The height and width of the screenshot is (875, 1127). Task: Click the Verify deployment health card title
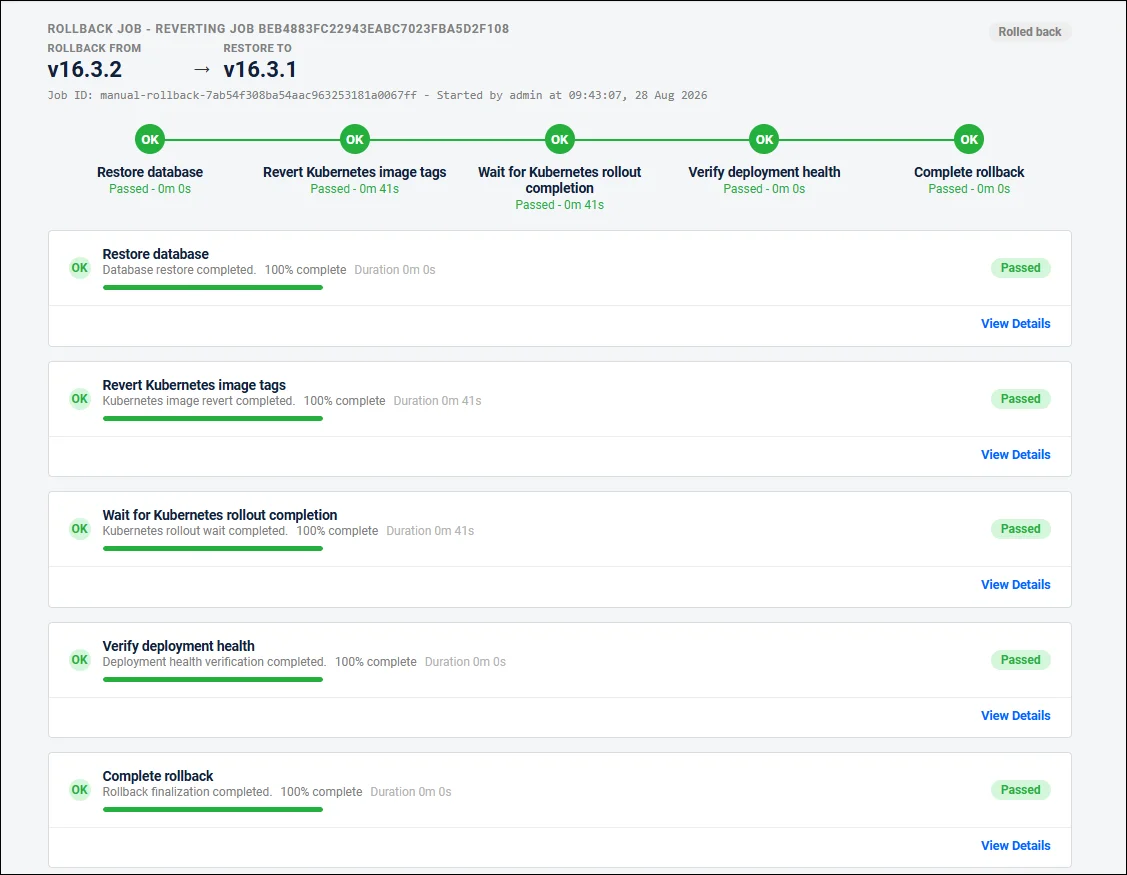pyautogui.click(x=178, y=646)
